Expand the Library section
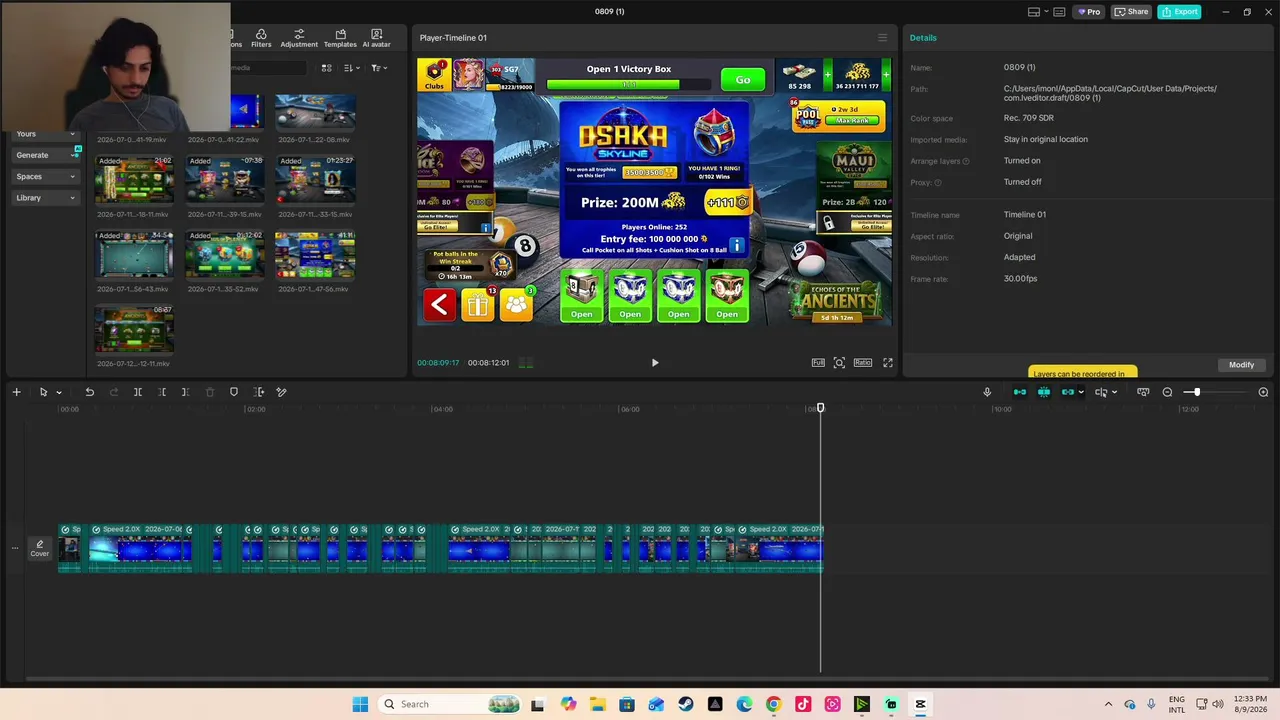1280x720 pixels. (x=46, y=198)
